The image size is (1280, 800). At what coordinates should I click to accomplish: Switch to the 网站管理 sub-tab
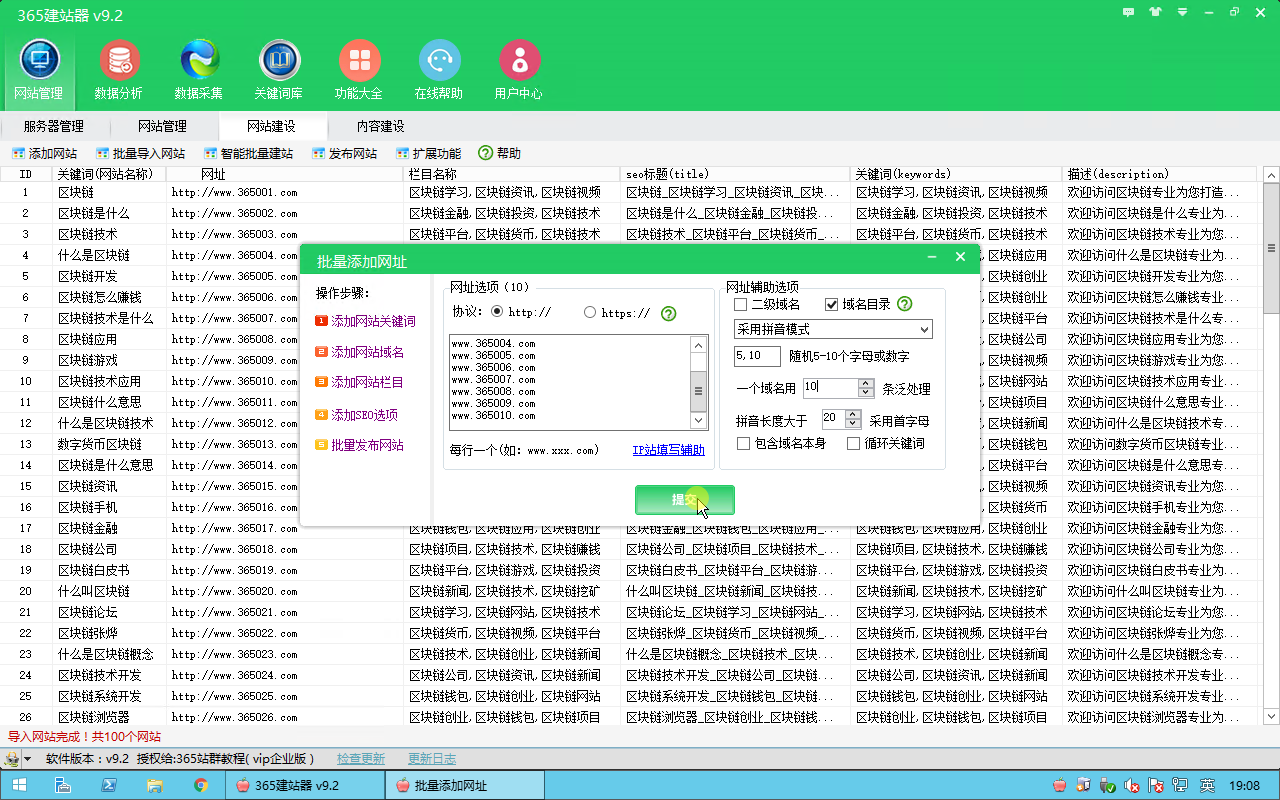tap(162, 126)
